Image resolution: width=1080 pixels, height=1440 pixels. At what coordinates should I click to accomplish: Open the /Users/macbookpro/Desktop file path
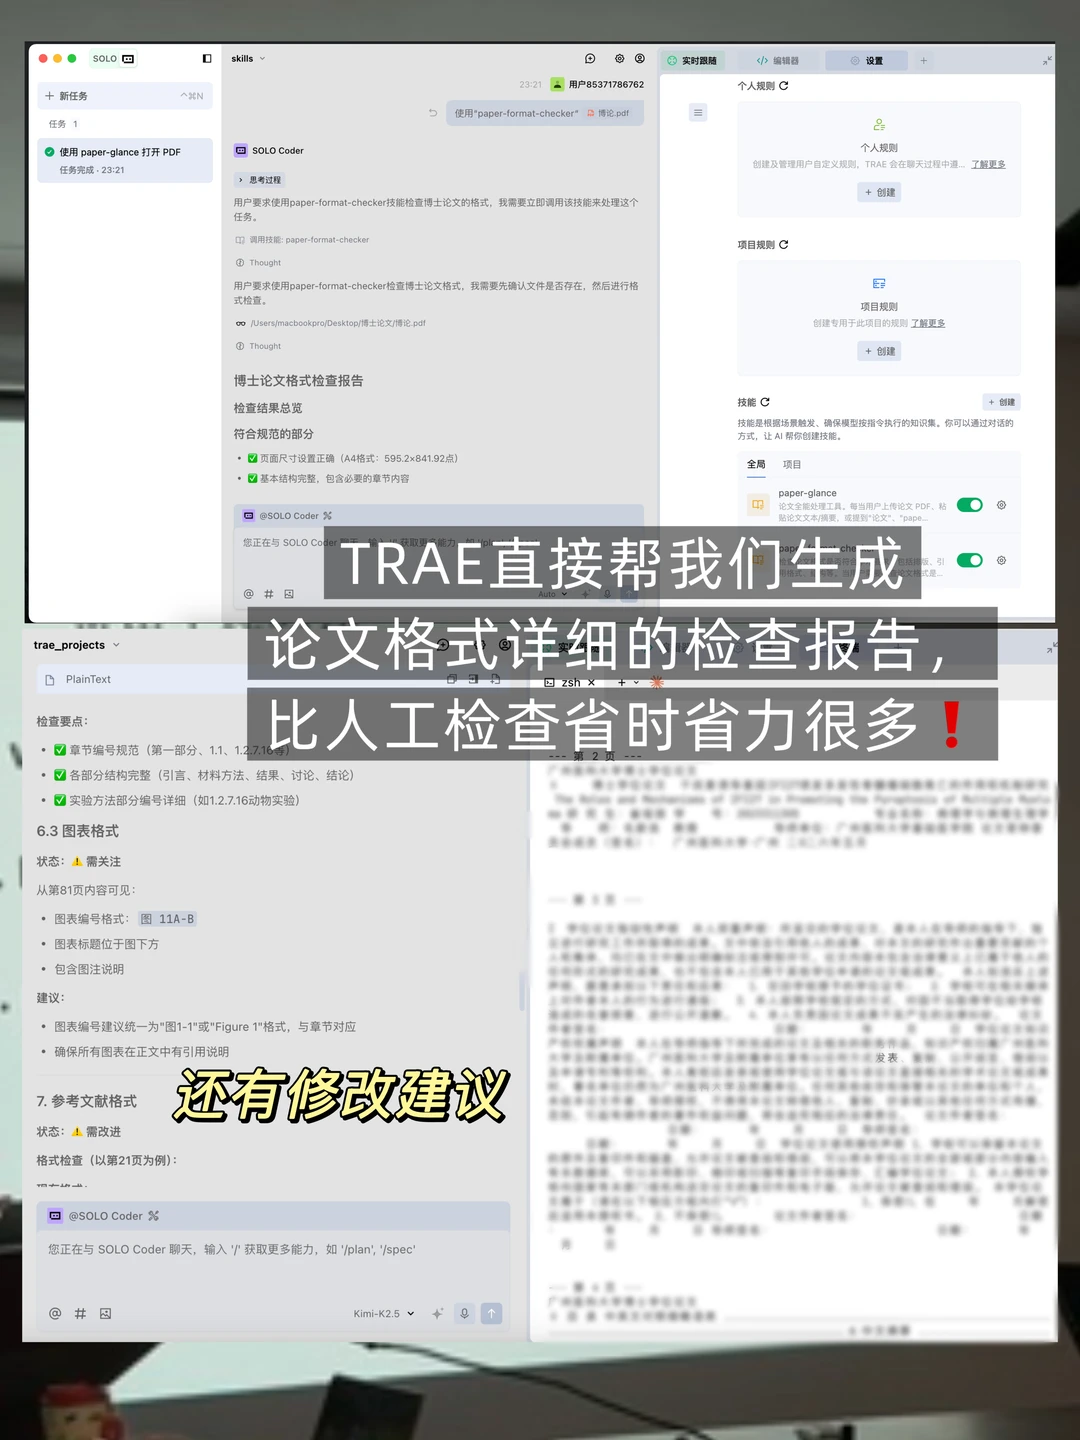pos(331,323)
